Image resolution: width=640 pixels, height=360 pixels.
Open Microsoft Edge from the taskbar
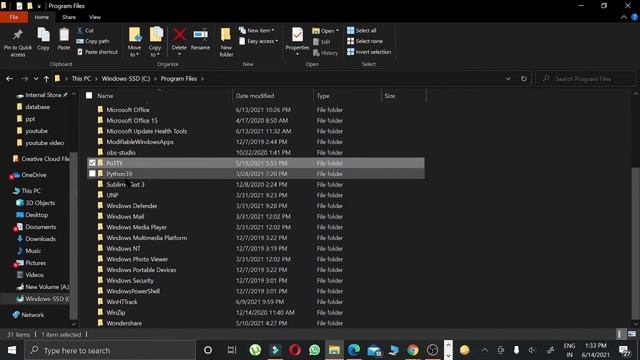pos(354,350)
